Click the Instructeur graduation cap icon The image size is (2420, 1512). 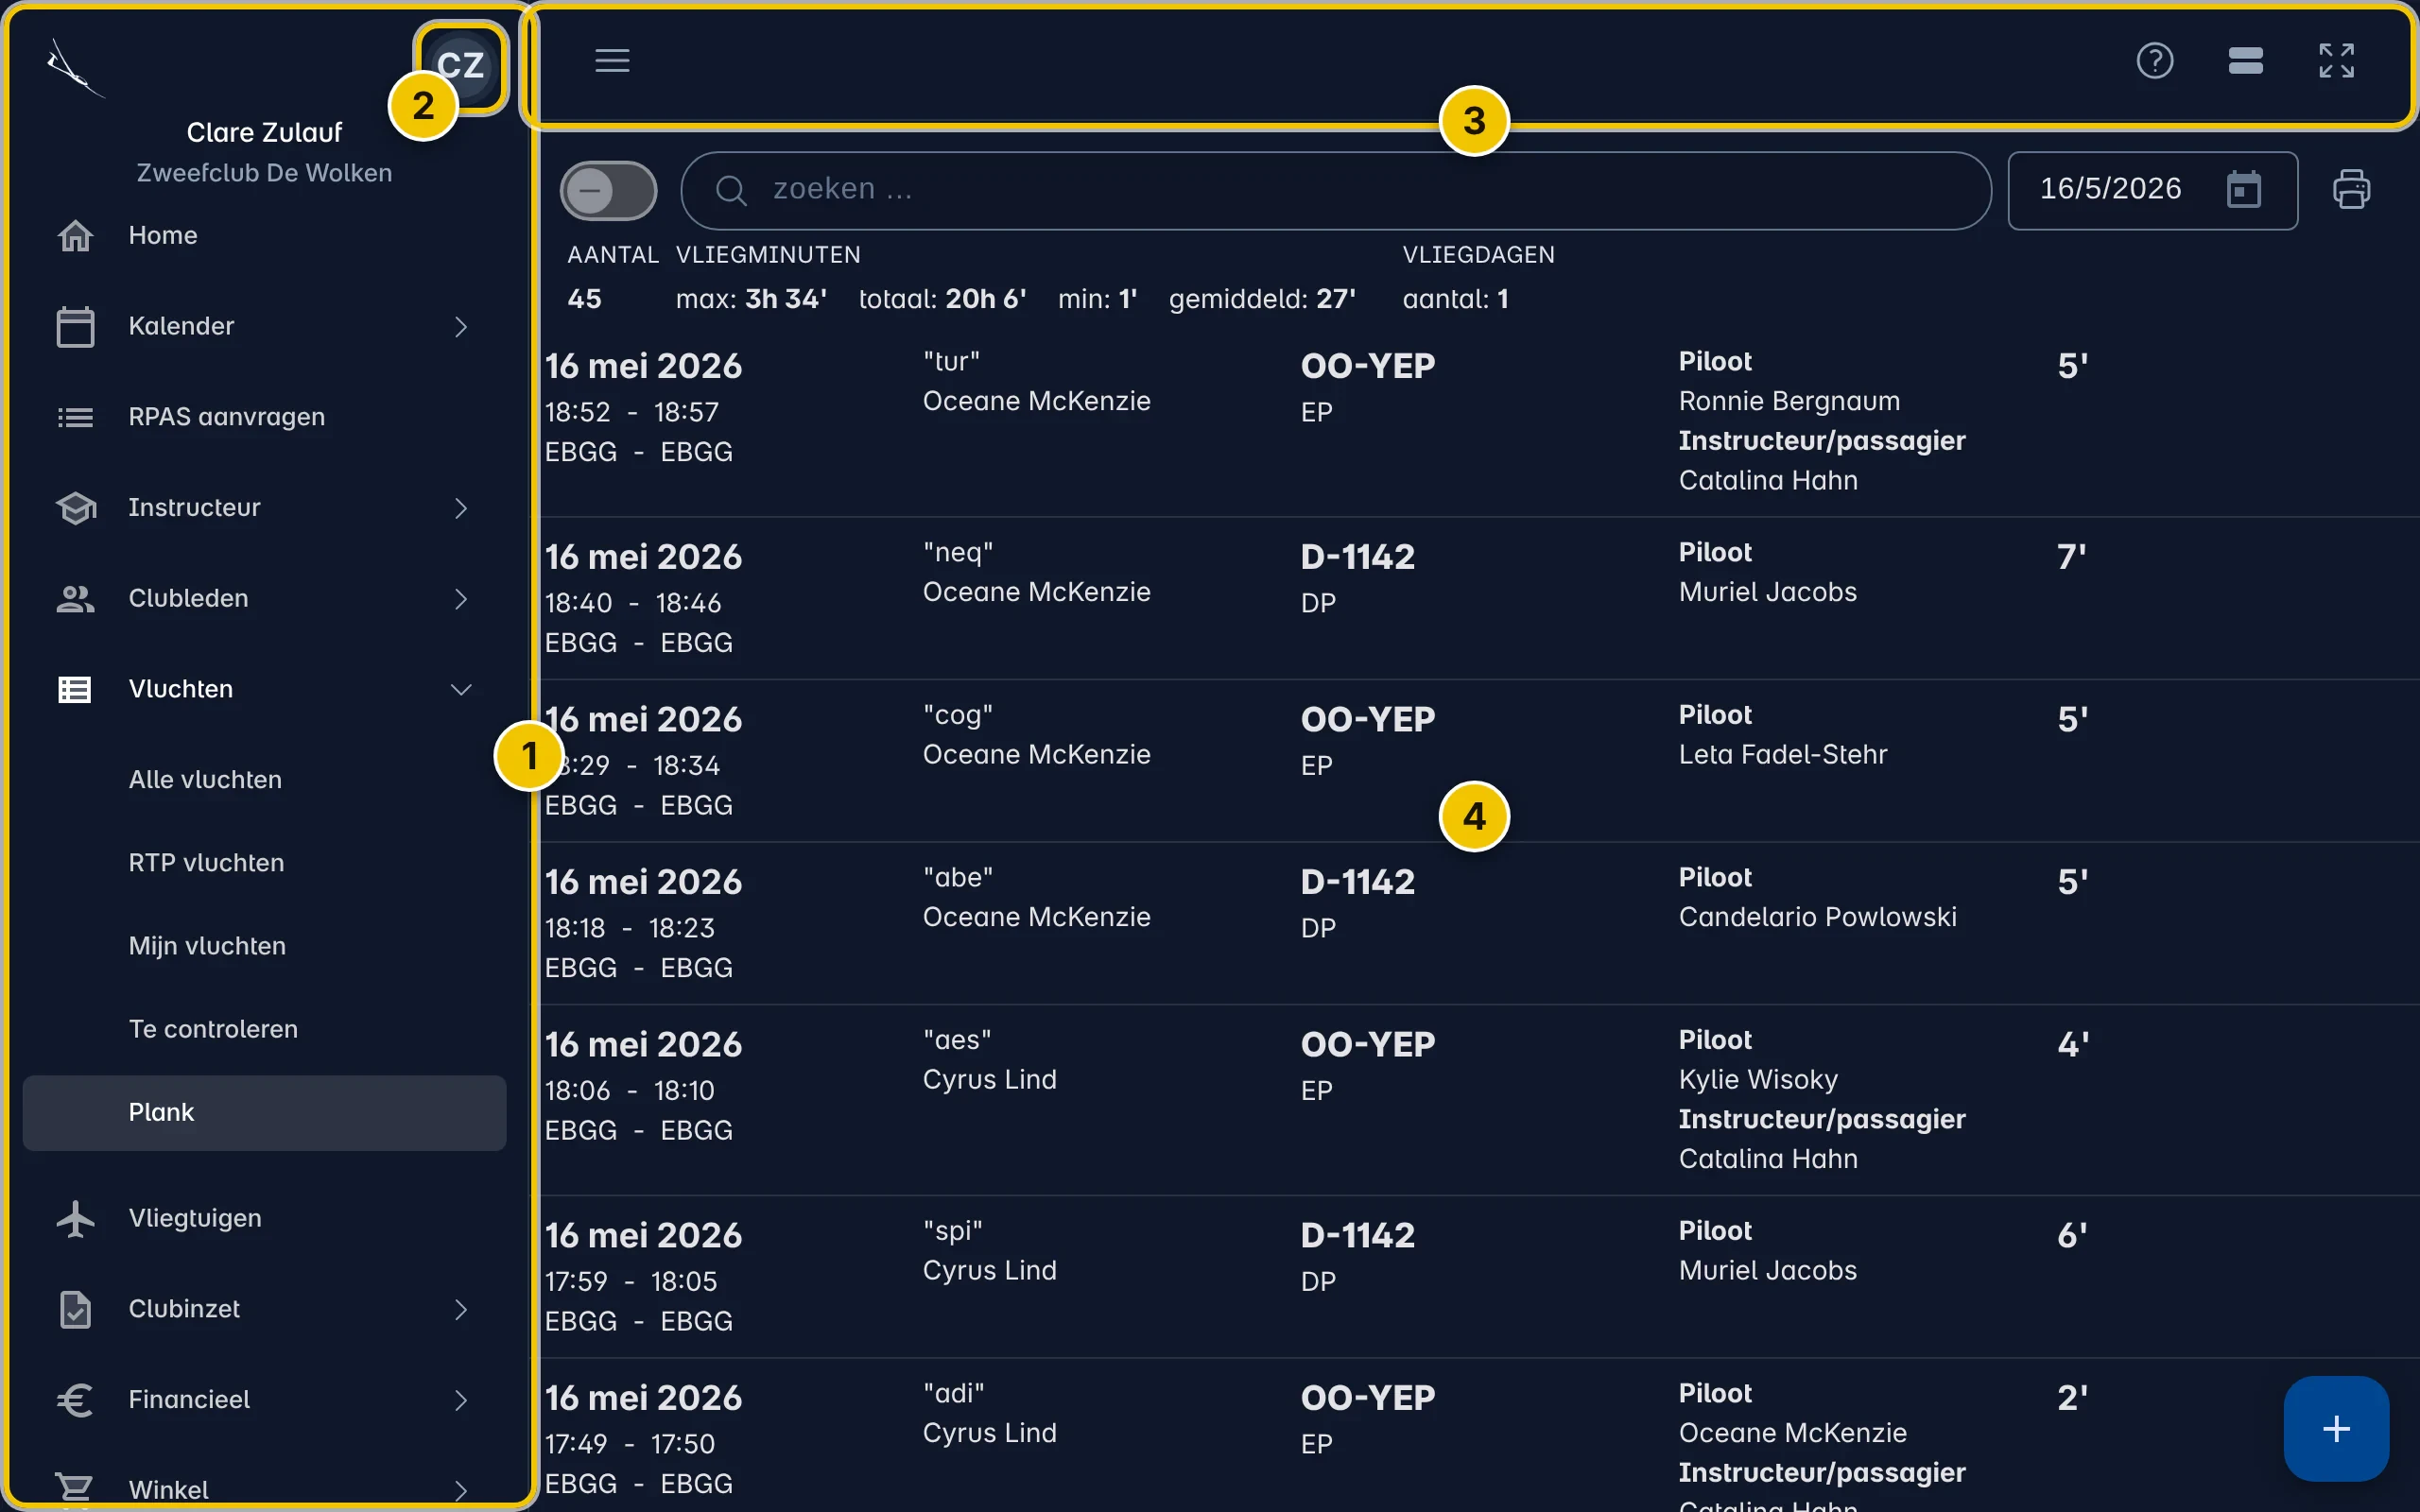click(75, 508)
